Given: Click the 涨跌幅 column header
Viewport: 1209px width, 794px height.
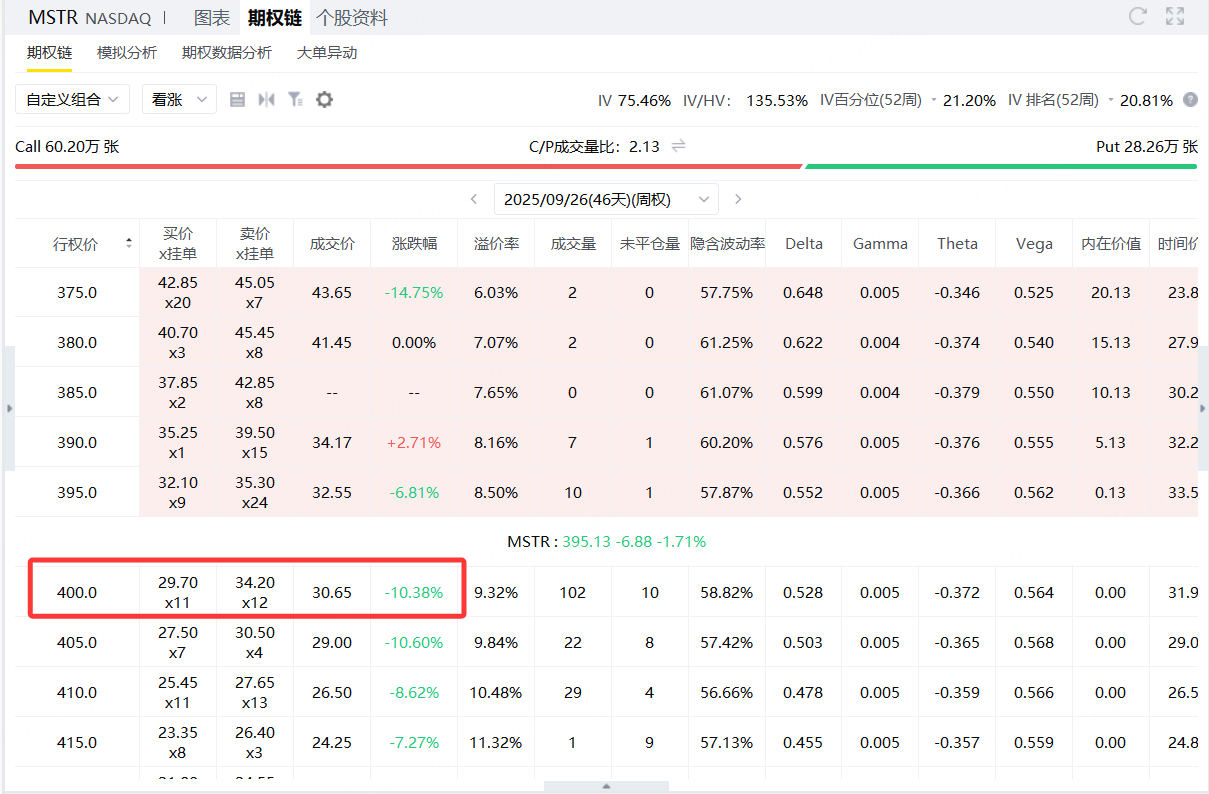Looking at the screenshot, I should pyautogui.click(x=414, y=243).
